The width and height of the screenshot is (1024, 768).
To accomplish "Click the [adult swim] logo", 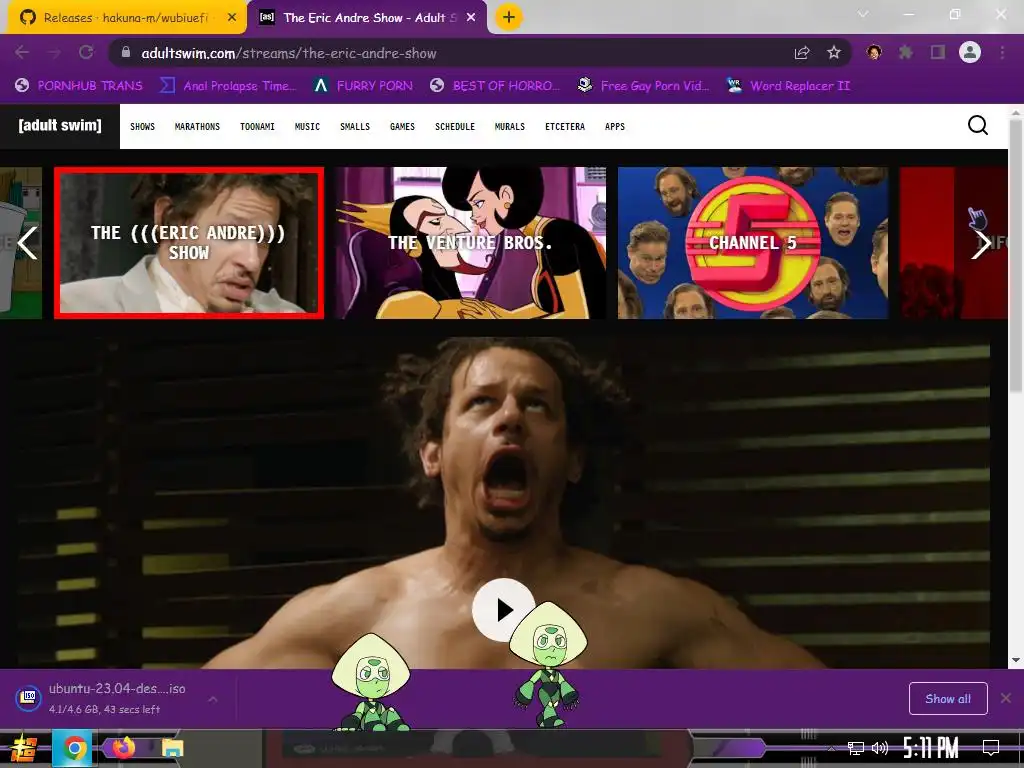I will (60, 125).
